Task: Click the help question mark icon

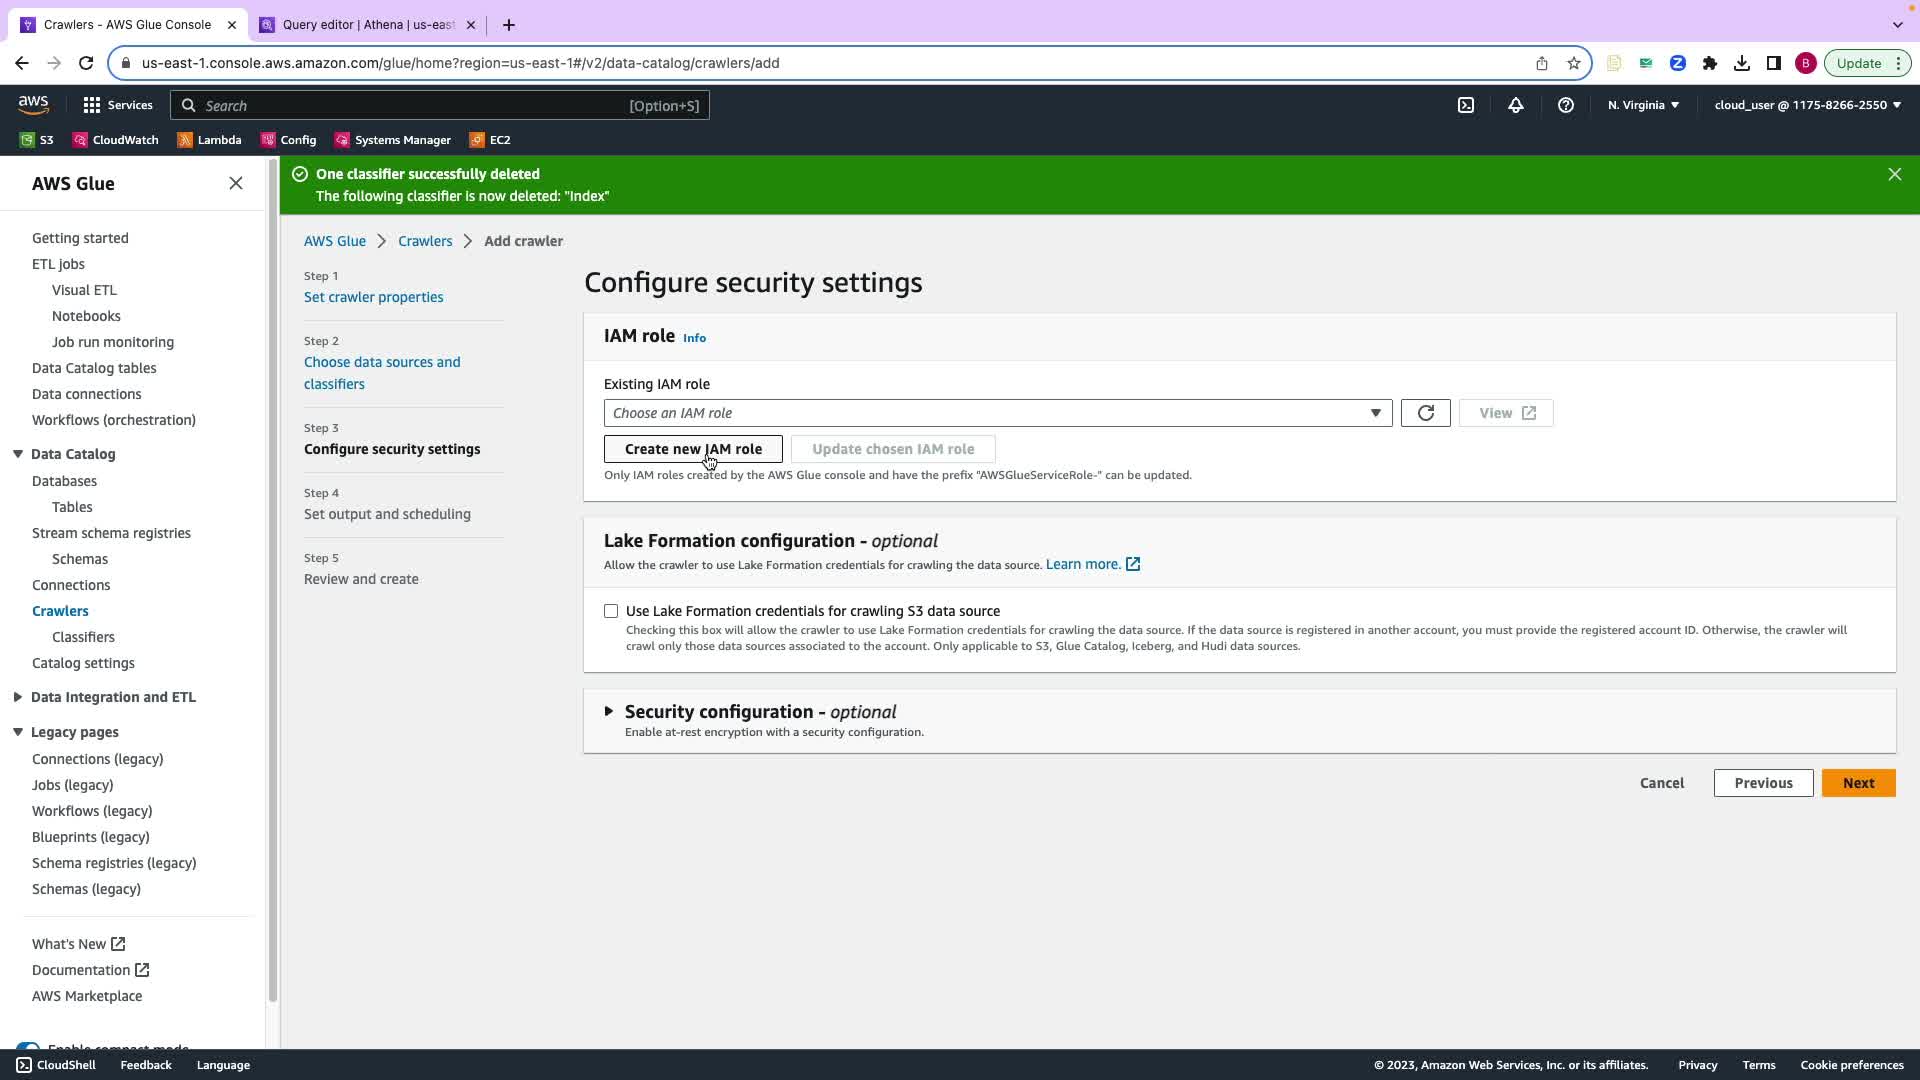Action: coord(1565,105)
